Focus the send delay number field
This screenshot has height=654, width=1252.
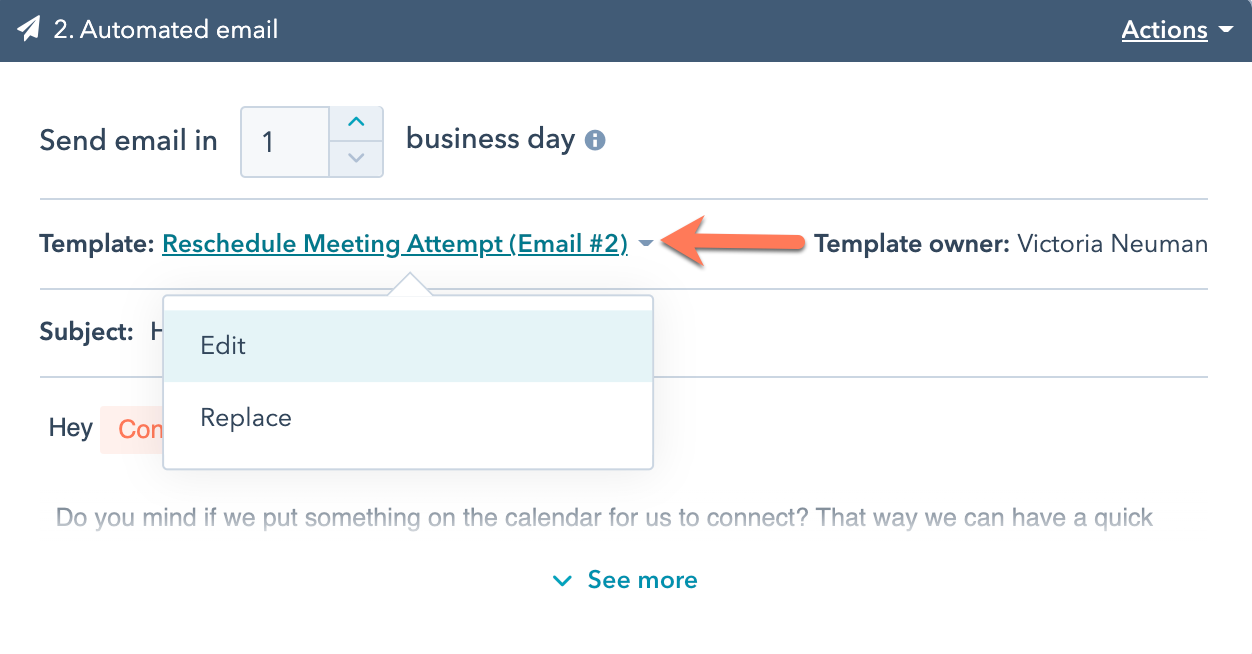click(x=285, y=142)
